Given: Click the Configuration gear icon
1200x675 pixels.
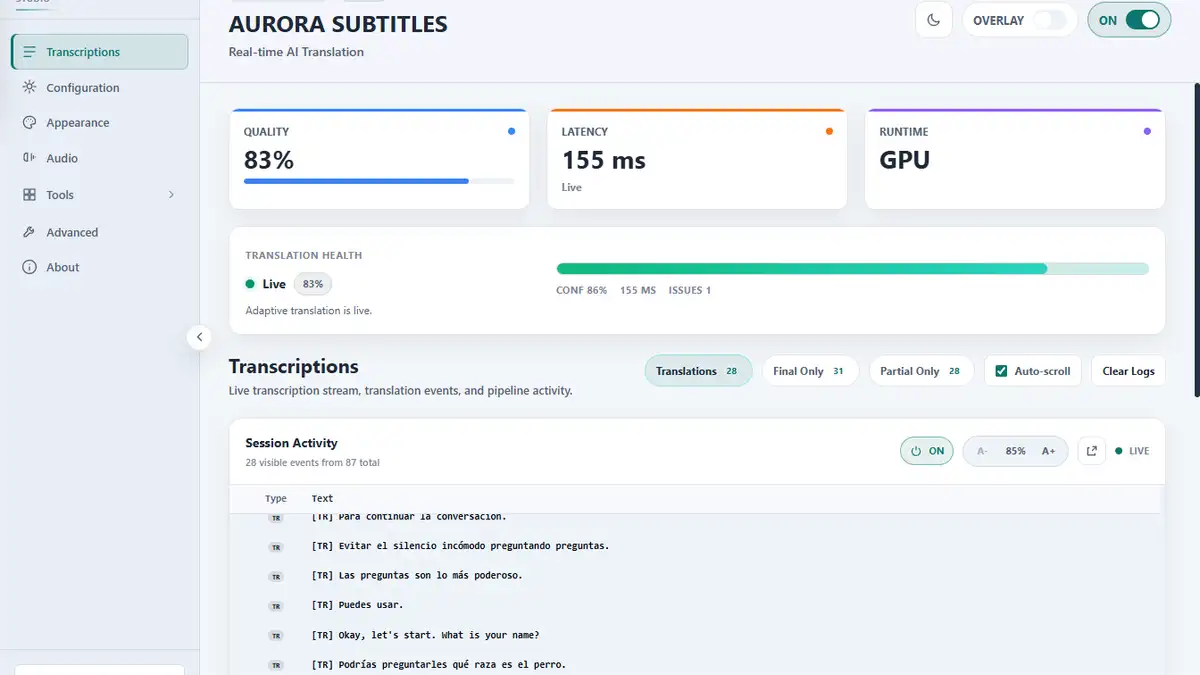Looking at the screenshot, I should click(30, 87).
